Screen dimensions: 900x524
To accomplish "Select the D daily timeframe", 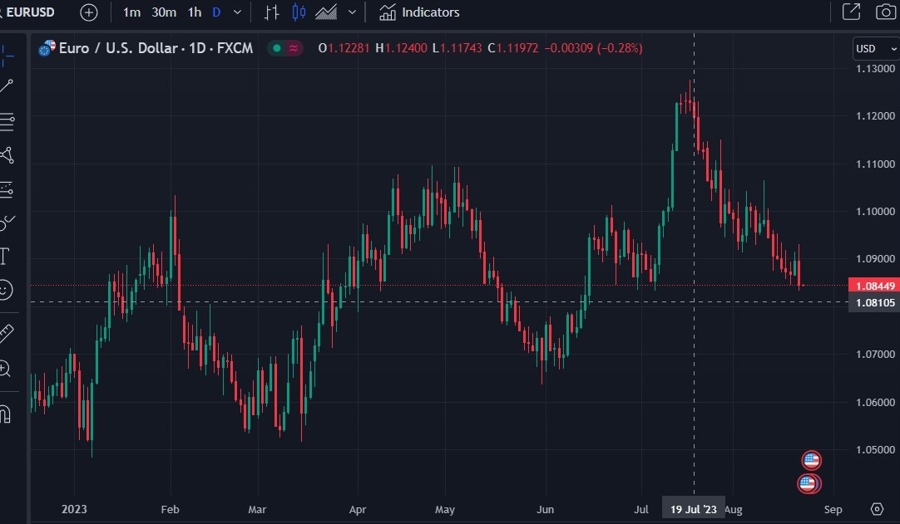I will click(216, 12).
